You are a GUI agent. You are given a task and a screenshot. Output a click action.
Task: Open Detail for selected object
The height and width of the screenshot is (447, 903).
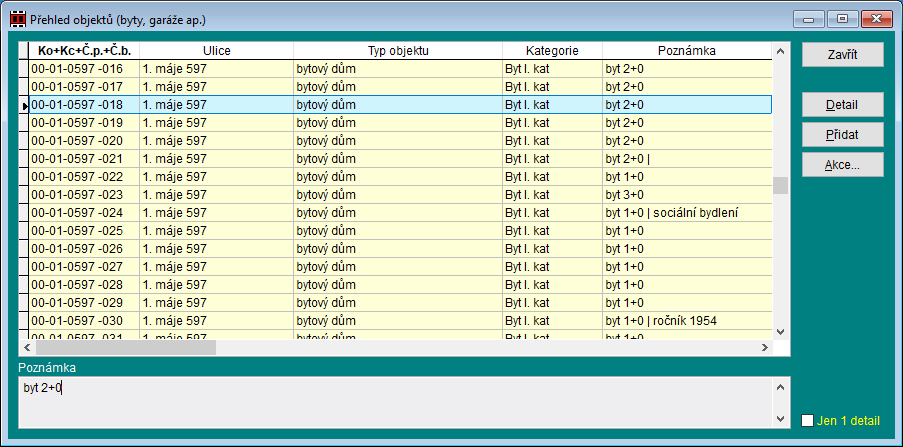[x=842, y=105]
